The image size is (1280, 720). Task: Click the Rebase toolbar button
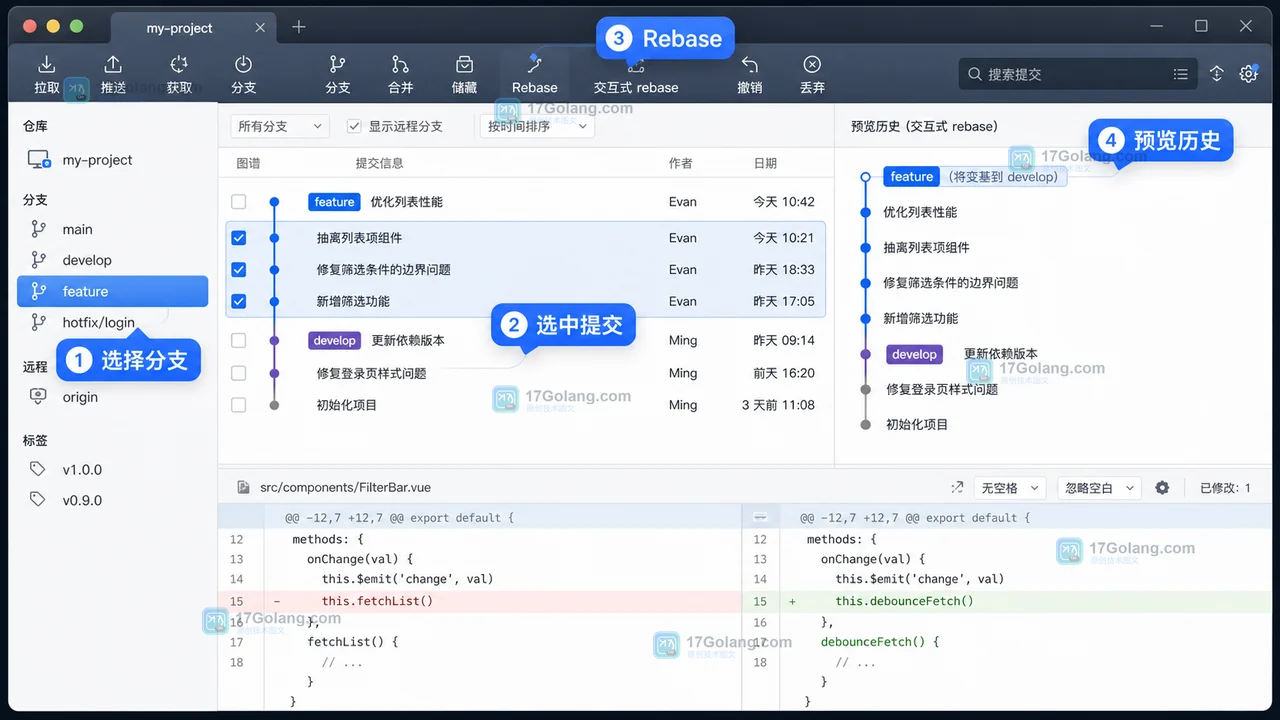(x=535, y=75)
